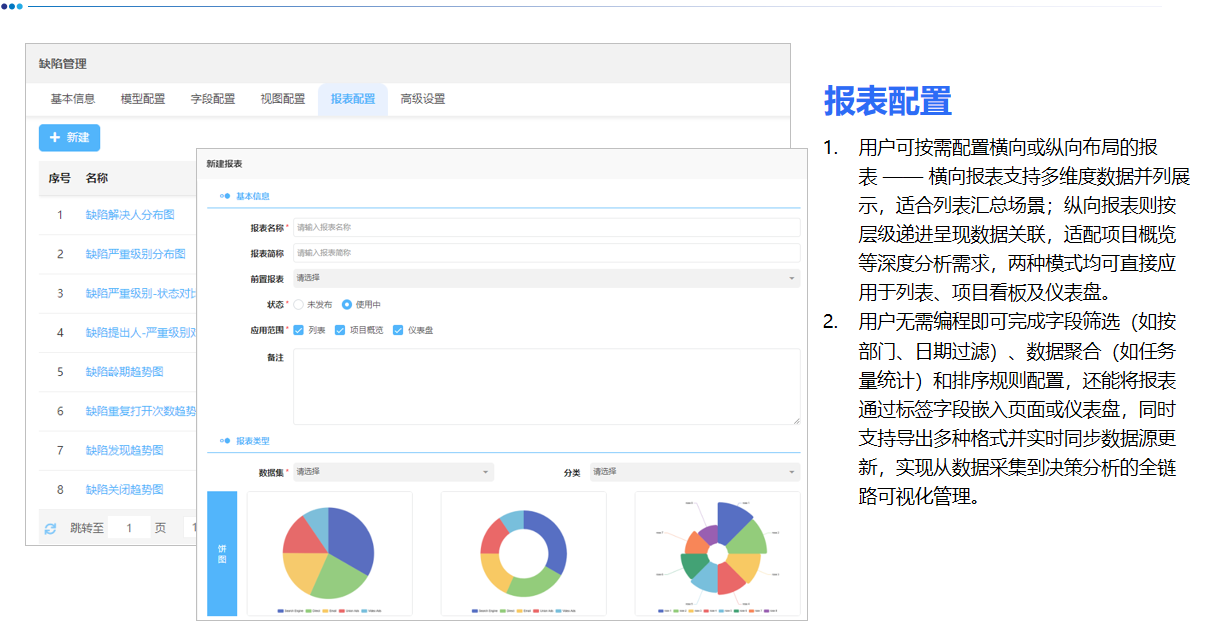Switch to the 高级设置 tab
This screenshot has height=635, width=1216.
pos(423,99)
